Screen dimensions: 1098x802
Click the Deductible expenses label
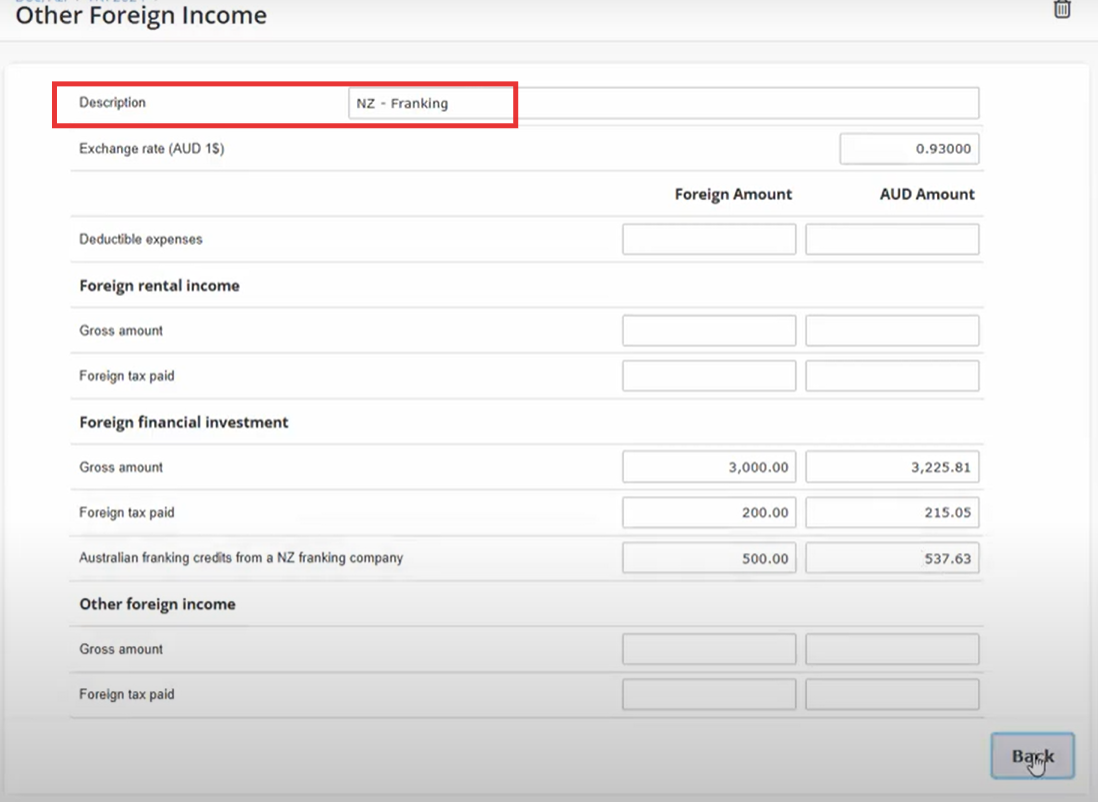pyautogui.click(x=141, y=240)
